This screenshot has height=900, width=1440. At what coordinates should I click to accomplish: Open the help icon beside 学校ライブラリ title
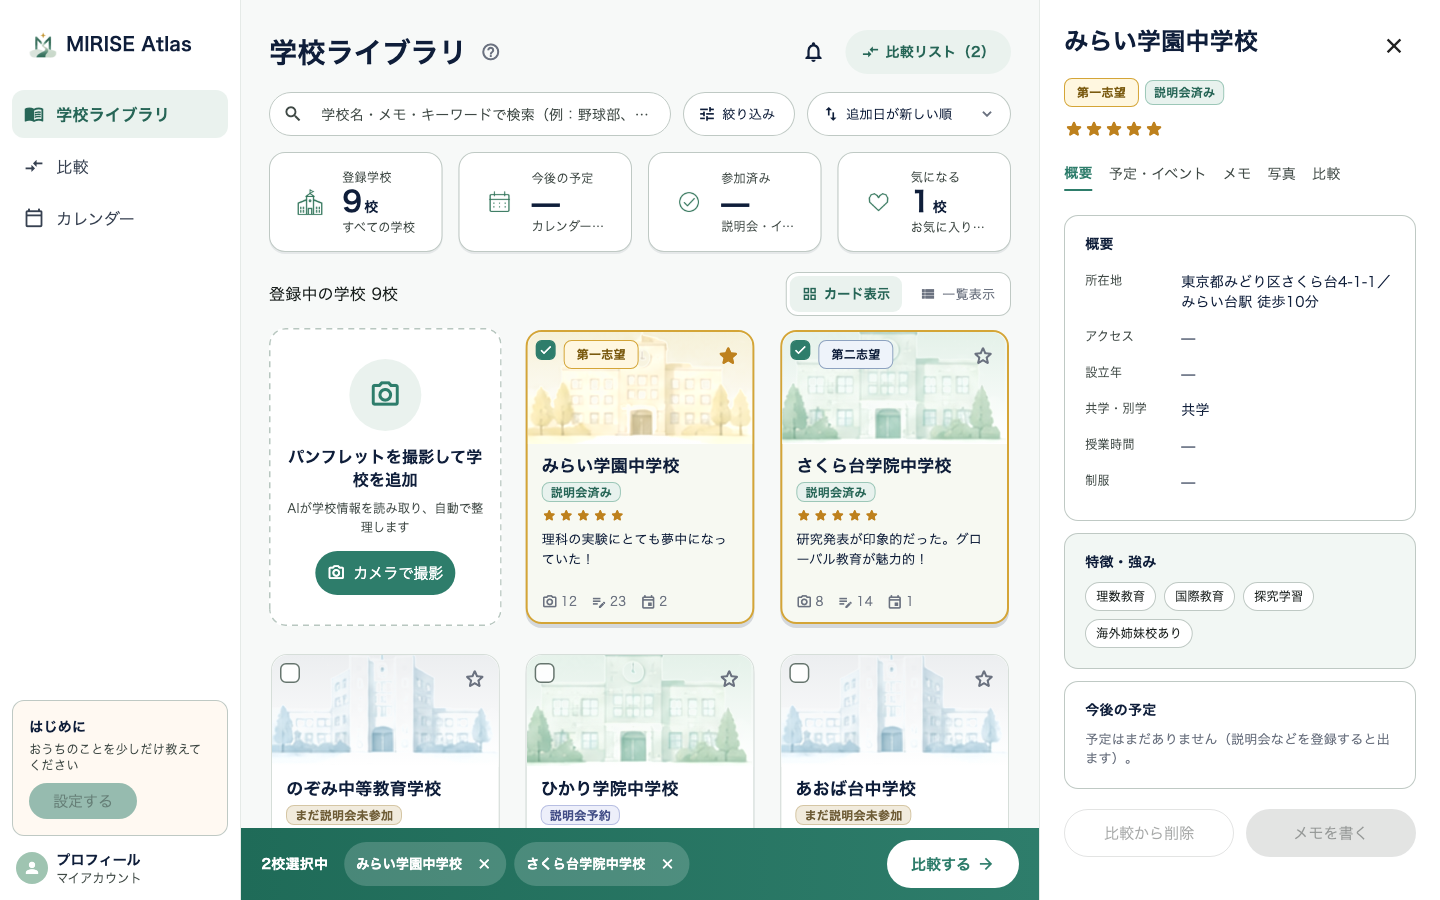(490, 52)
